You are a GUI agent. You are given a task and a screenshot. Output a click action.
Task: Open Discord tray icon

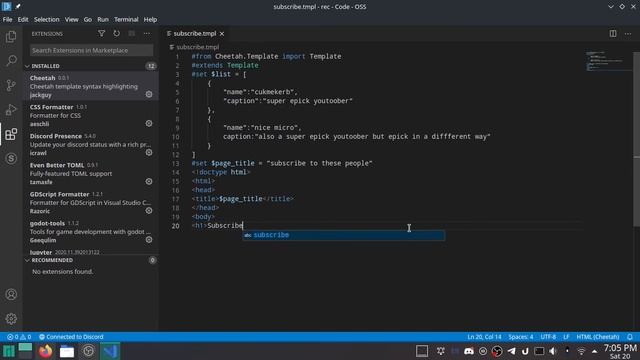pos(469,351)
